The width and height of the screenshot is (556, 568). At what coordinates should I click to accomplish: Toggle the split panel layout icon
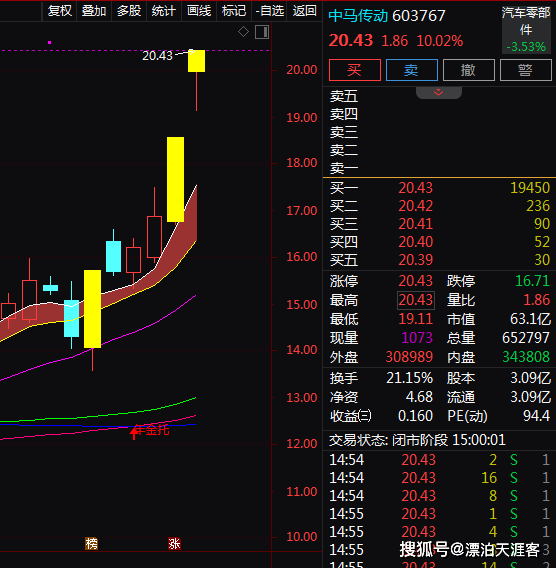(262, 32)
